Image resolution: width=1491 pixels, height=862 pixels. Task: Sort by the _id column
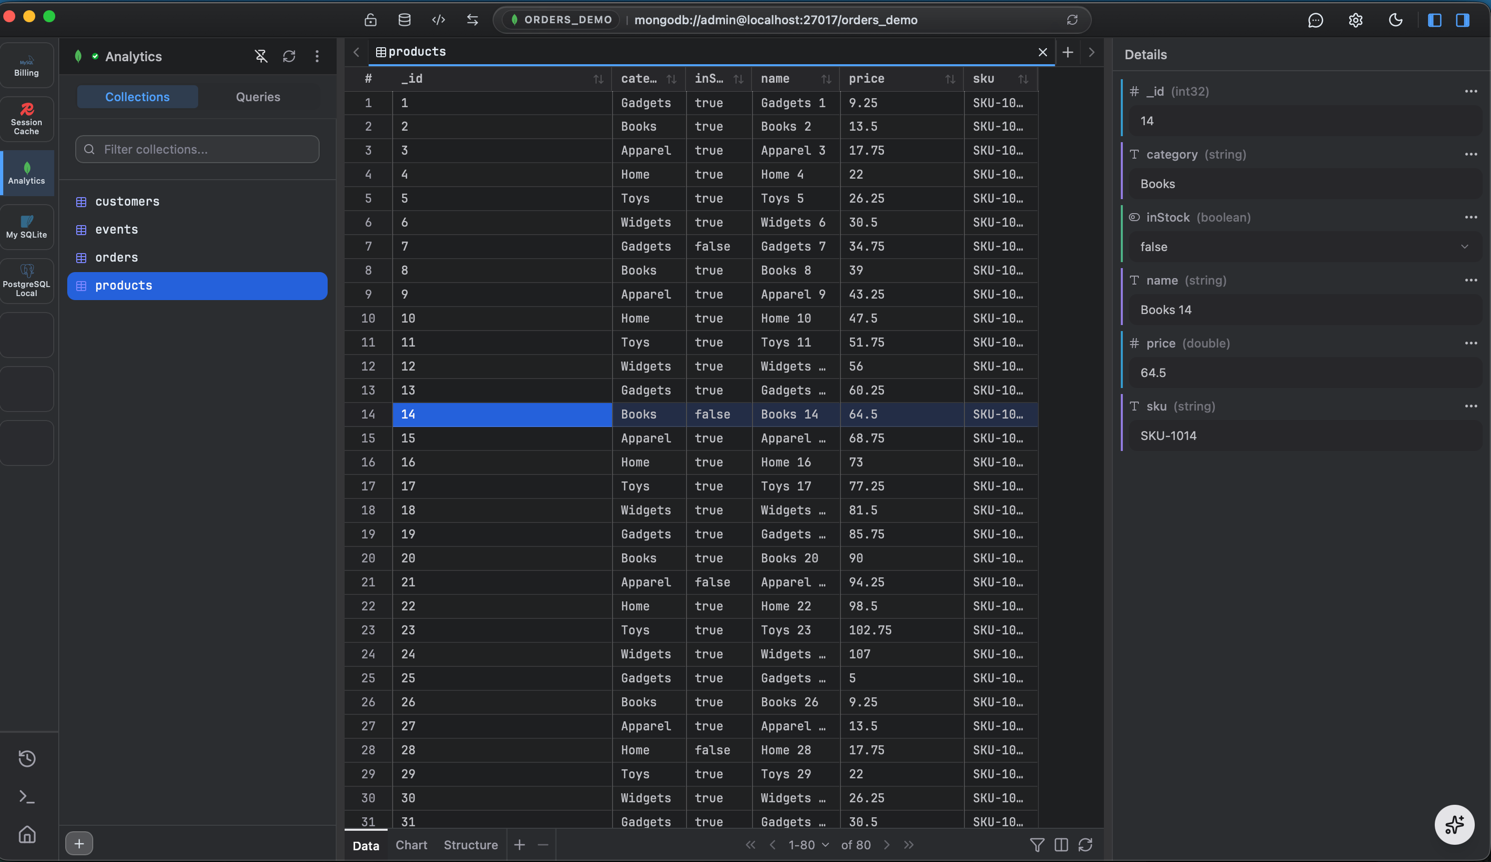pyautogui.click(x=598, y=79)
